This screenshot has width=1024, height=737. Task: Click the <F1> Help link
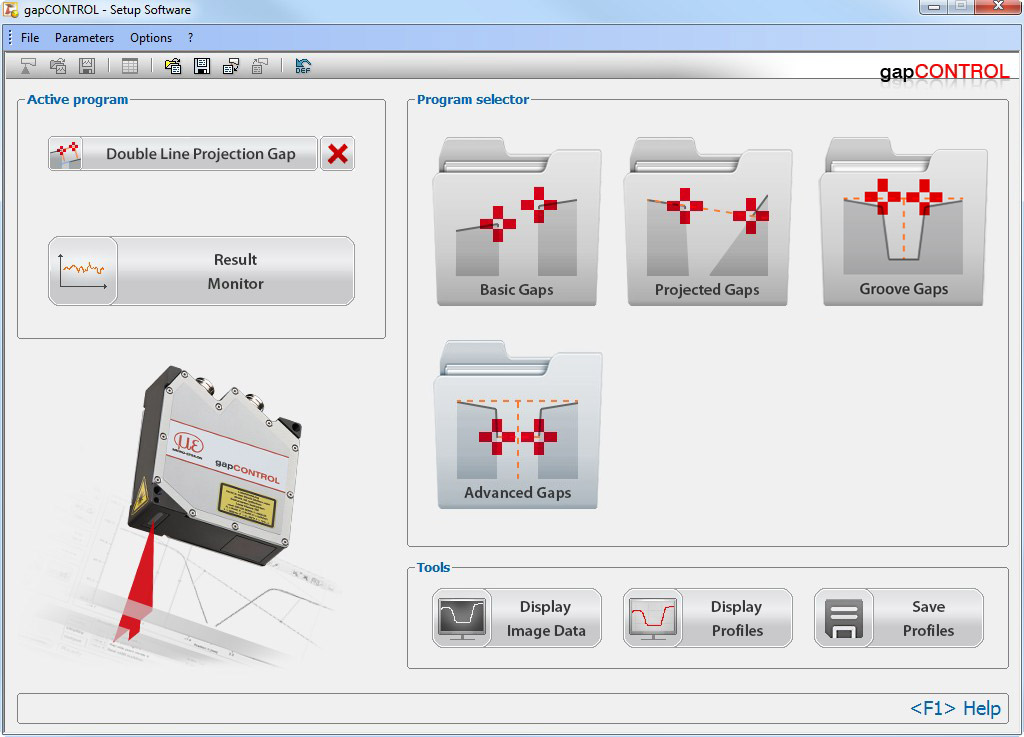tap(955, 708)
